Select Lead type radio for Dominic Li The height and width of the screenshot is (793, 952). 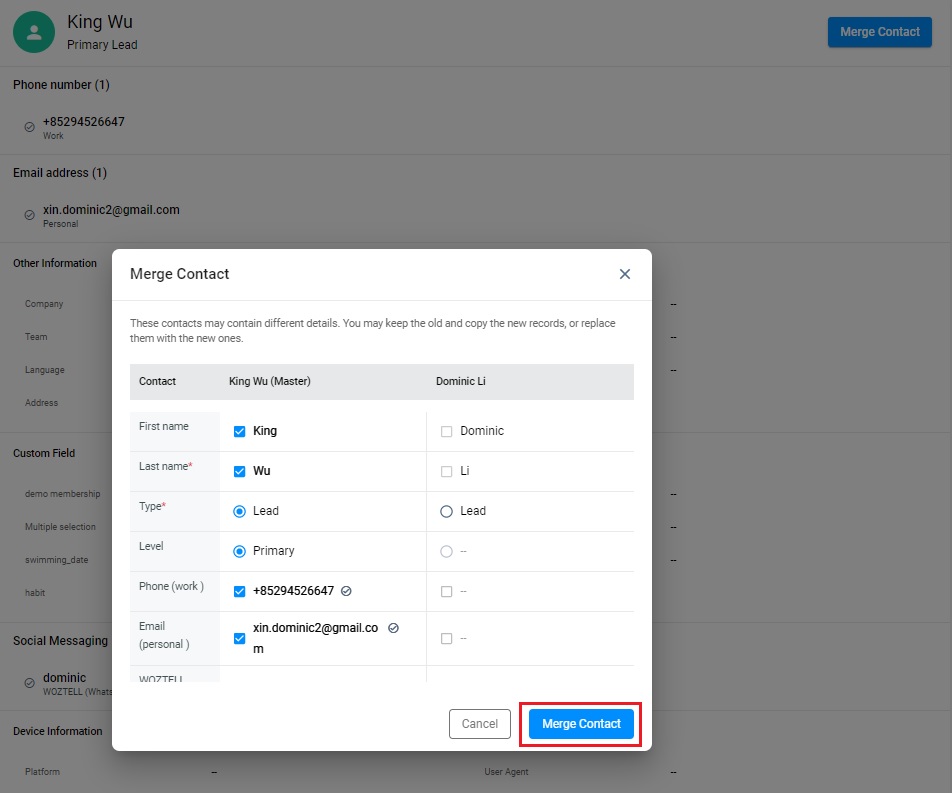click(447, 511)
